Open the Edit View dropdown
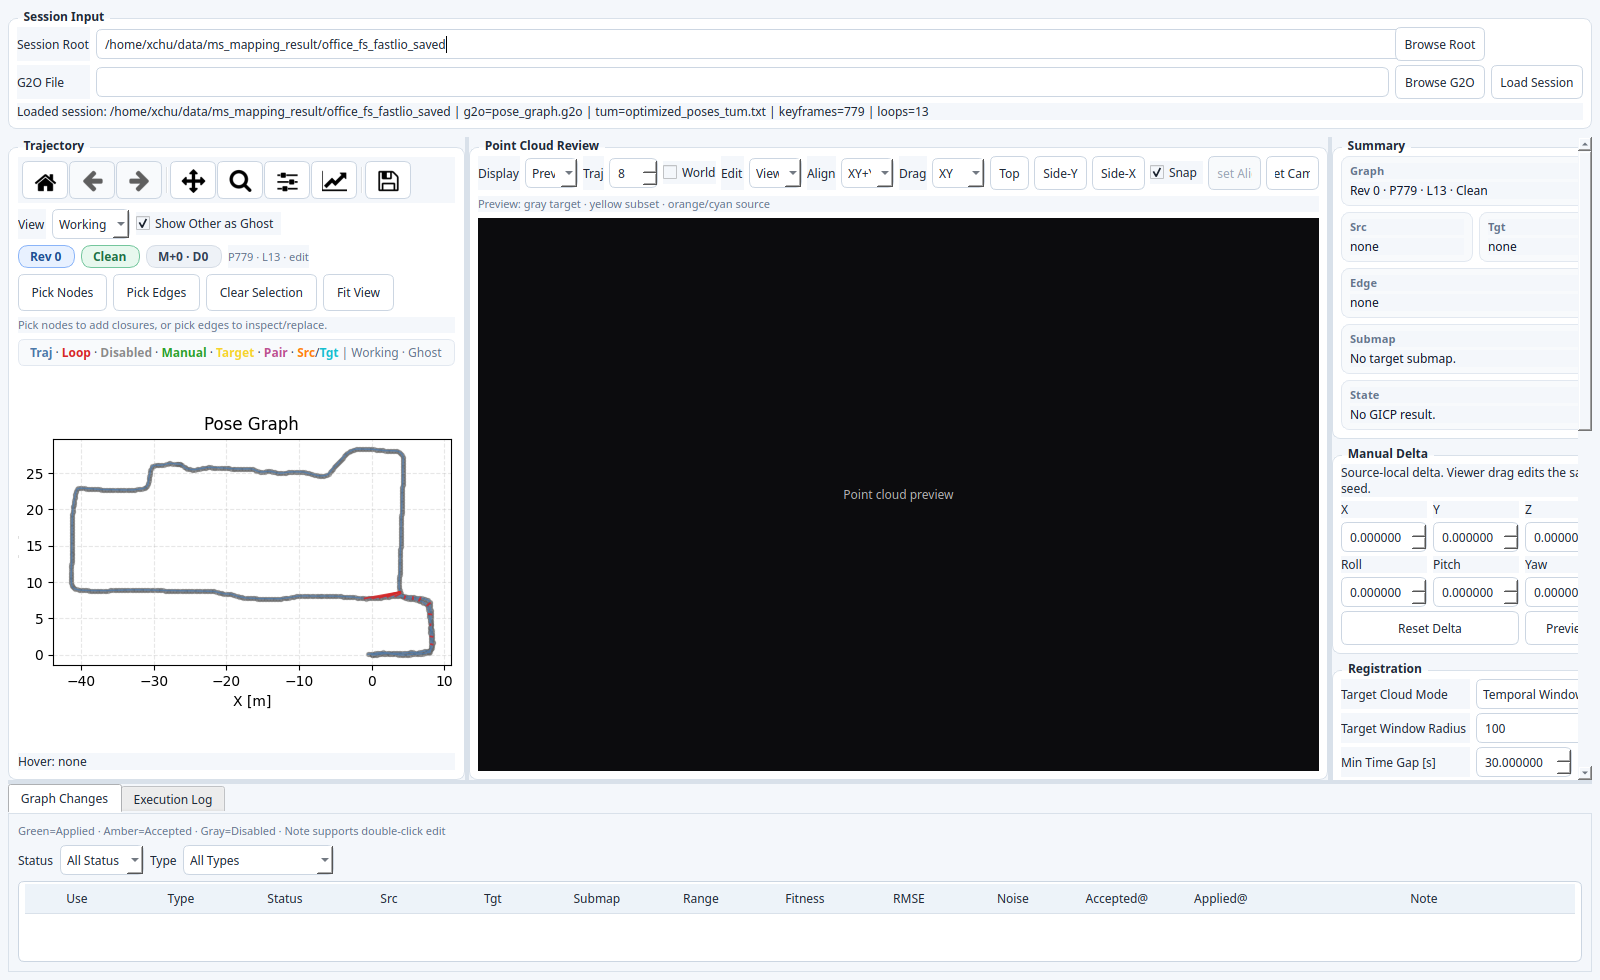The width and height of the screenshot is (1600, 980). (x=775, y=174)
